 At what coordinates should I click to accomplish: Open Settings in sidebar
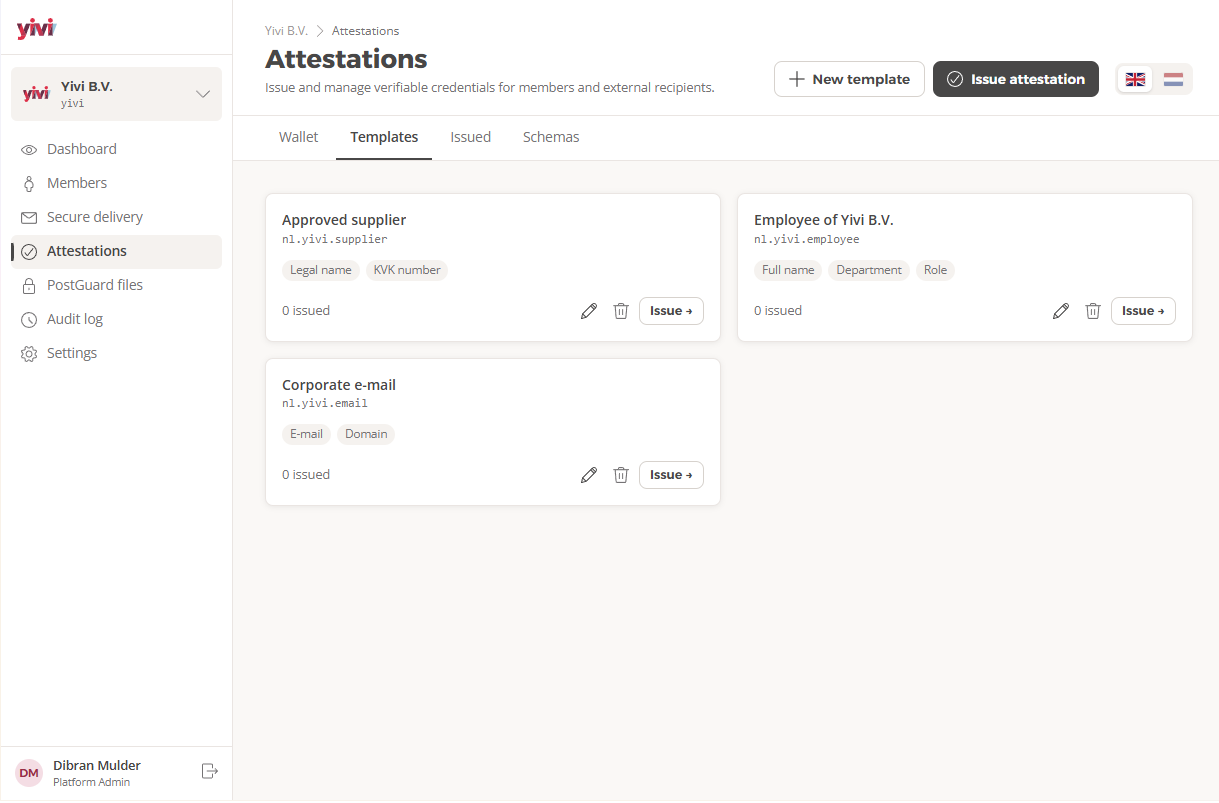click(116, 353)
